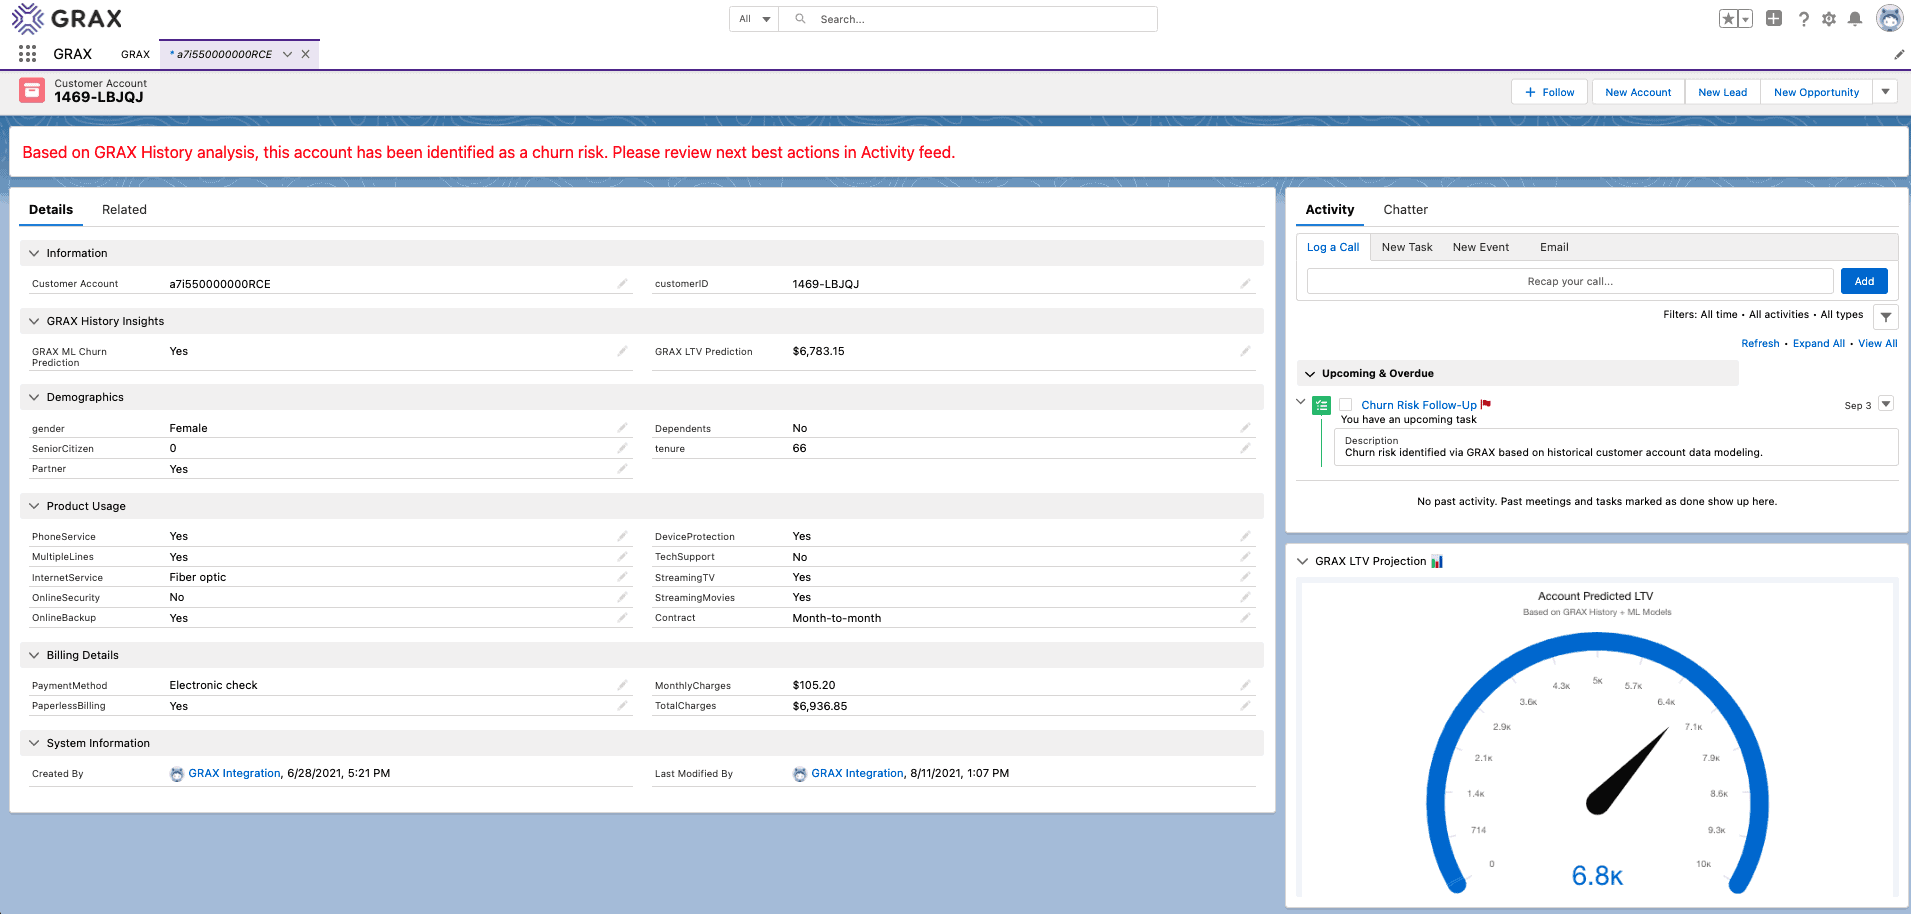Click the Recap your call input field
The height and width of the screenshot is (914, 1911).
click(x=1569, y=282)
